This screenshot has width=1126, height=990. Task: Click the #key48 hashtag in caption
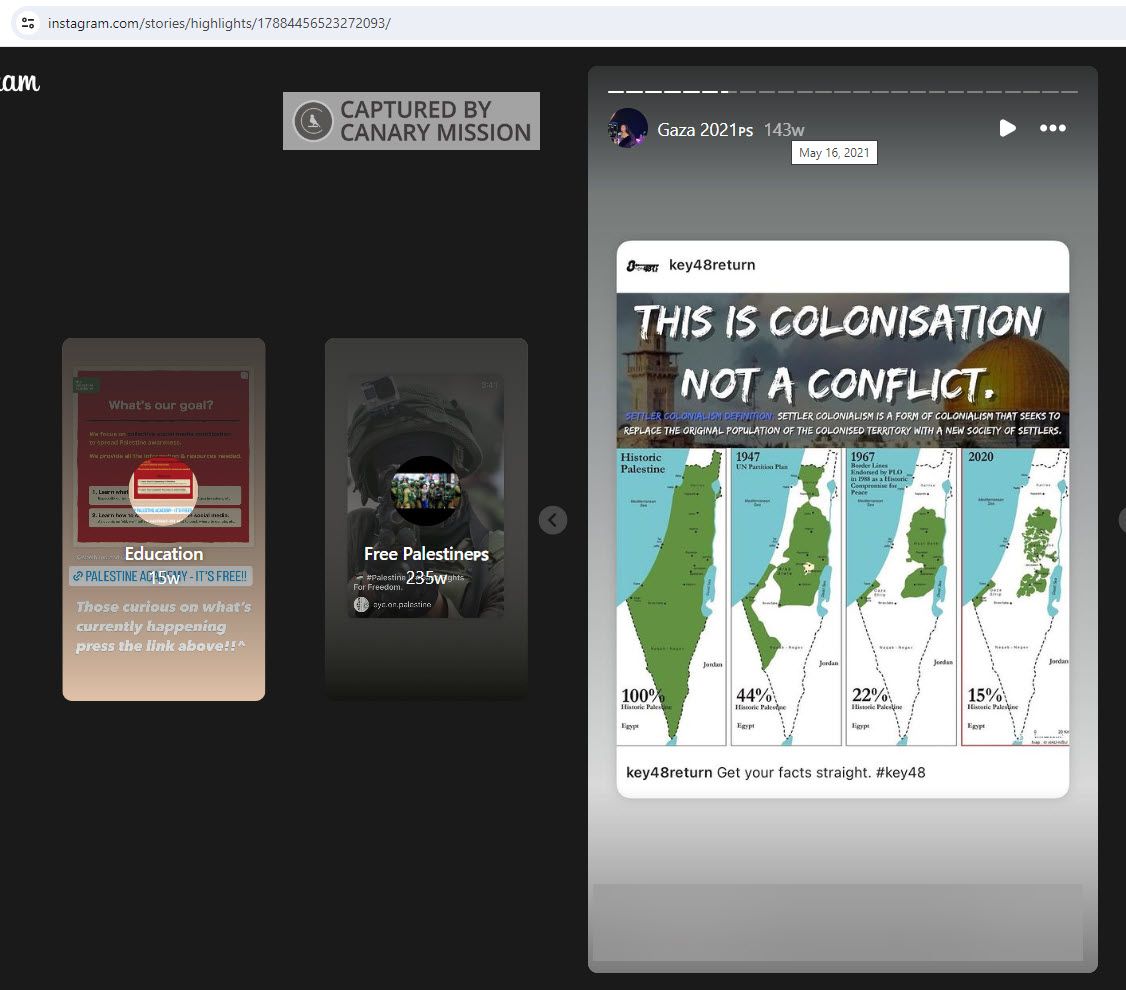pyautogui.click(x=901, y=772)
